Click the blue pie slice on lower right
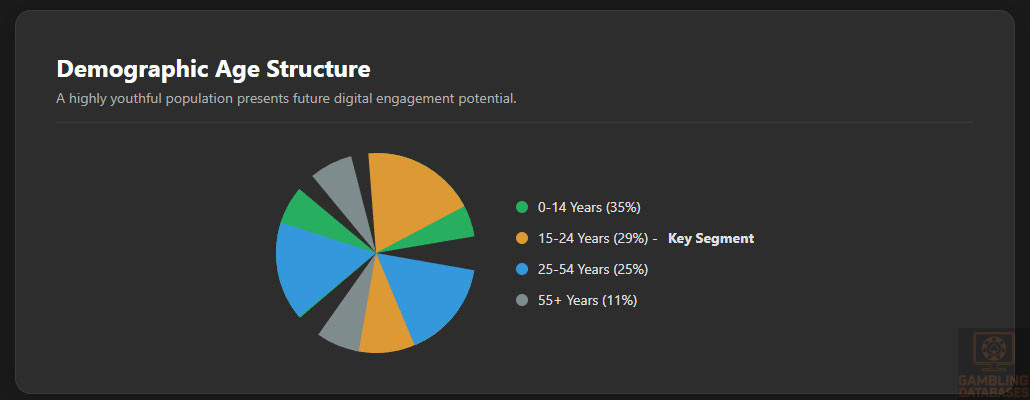The height and width of the screenshot is (400, 1030). 432,293
